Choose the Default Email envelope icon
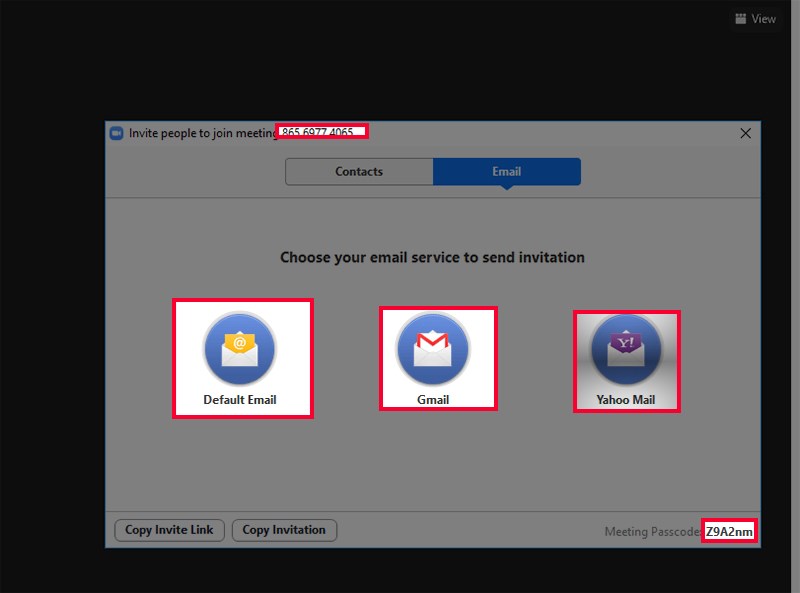800x593 pixels. [x=240, y=349]
